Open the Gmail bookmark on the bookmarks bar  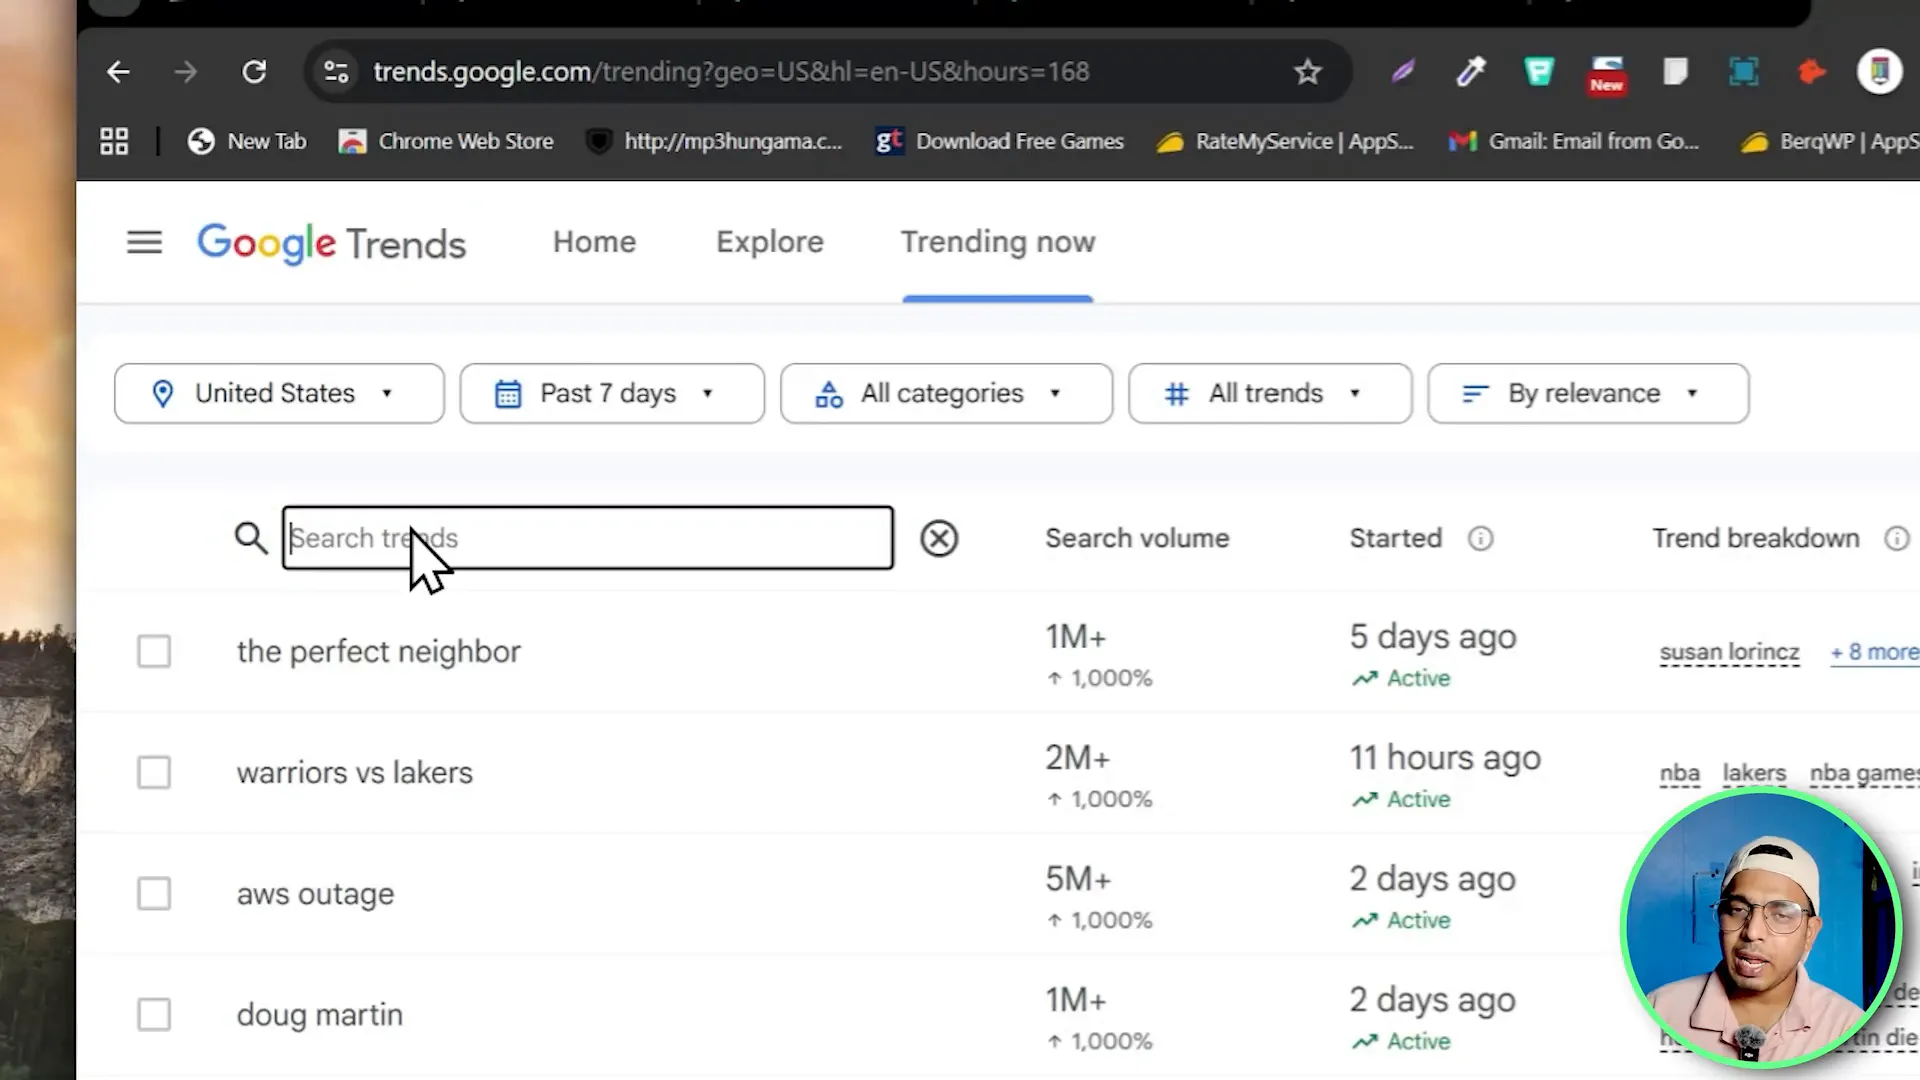(x=1573, y=141)
